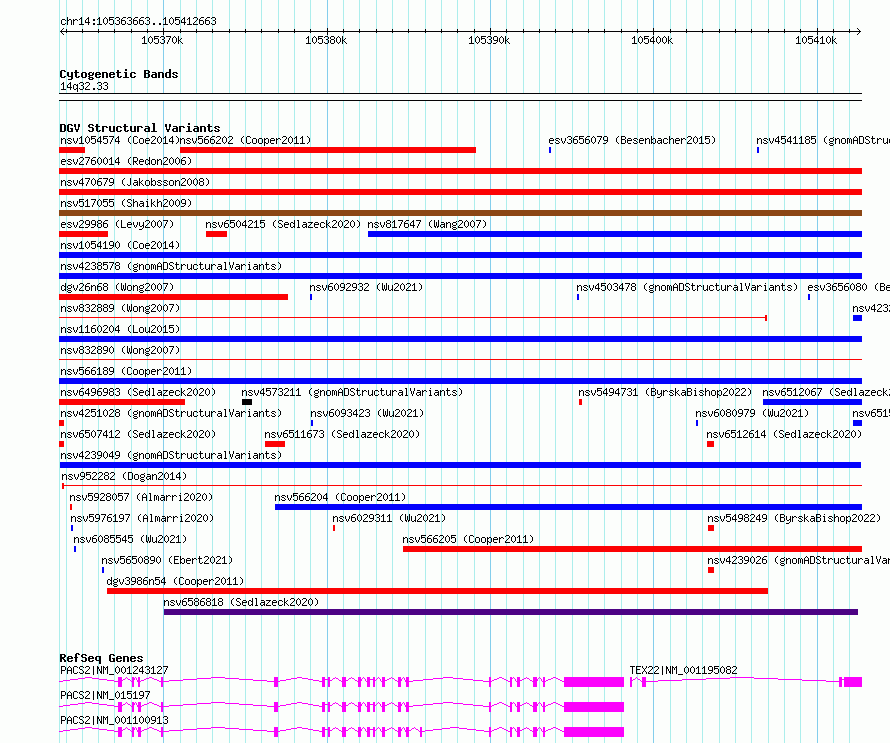Click the nsv566202 (Cooper2011) variant label
Screen dimensions: 890x743
click(x=245, y=140)
